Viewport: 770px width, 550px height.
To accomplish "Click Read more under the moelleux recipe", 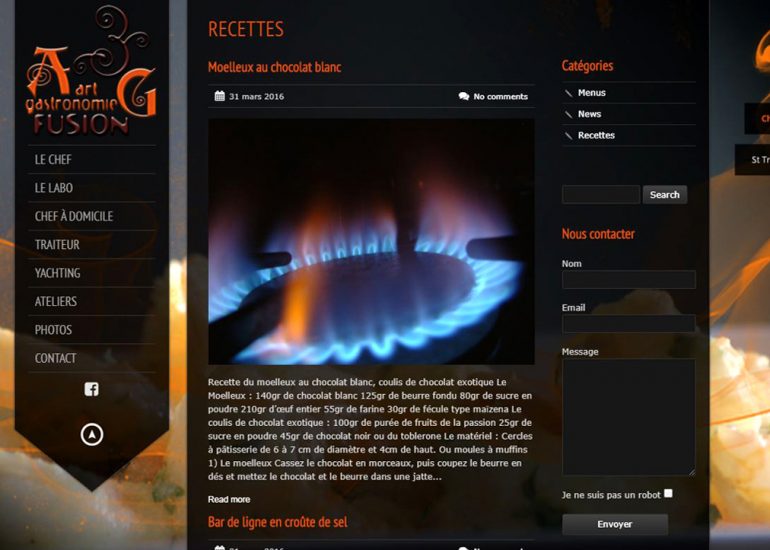I will [229, 499].
